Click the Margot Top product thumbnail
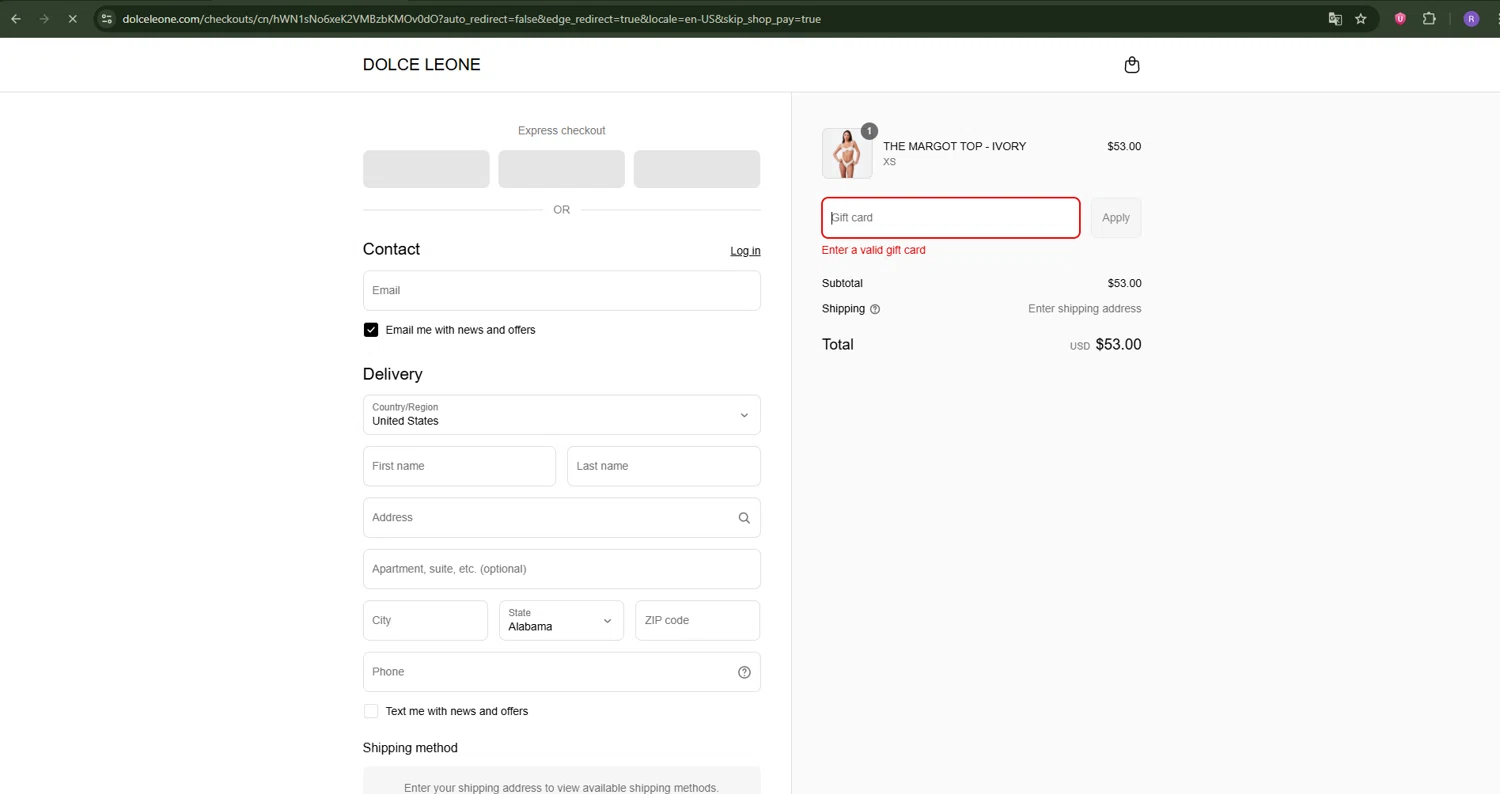Screen dimensions: 1500x794 pos(847,153)
